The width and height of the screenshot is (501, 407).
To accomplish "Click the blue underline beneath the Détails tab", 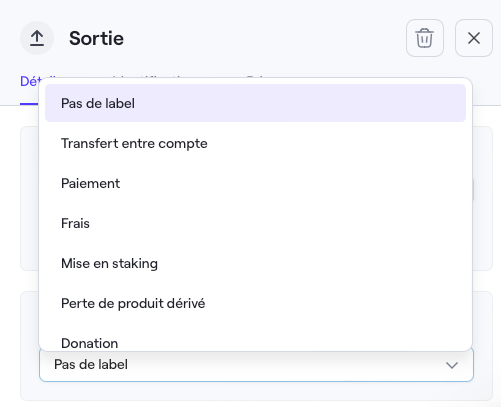I will click(x=29, y=104).
